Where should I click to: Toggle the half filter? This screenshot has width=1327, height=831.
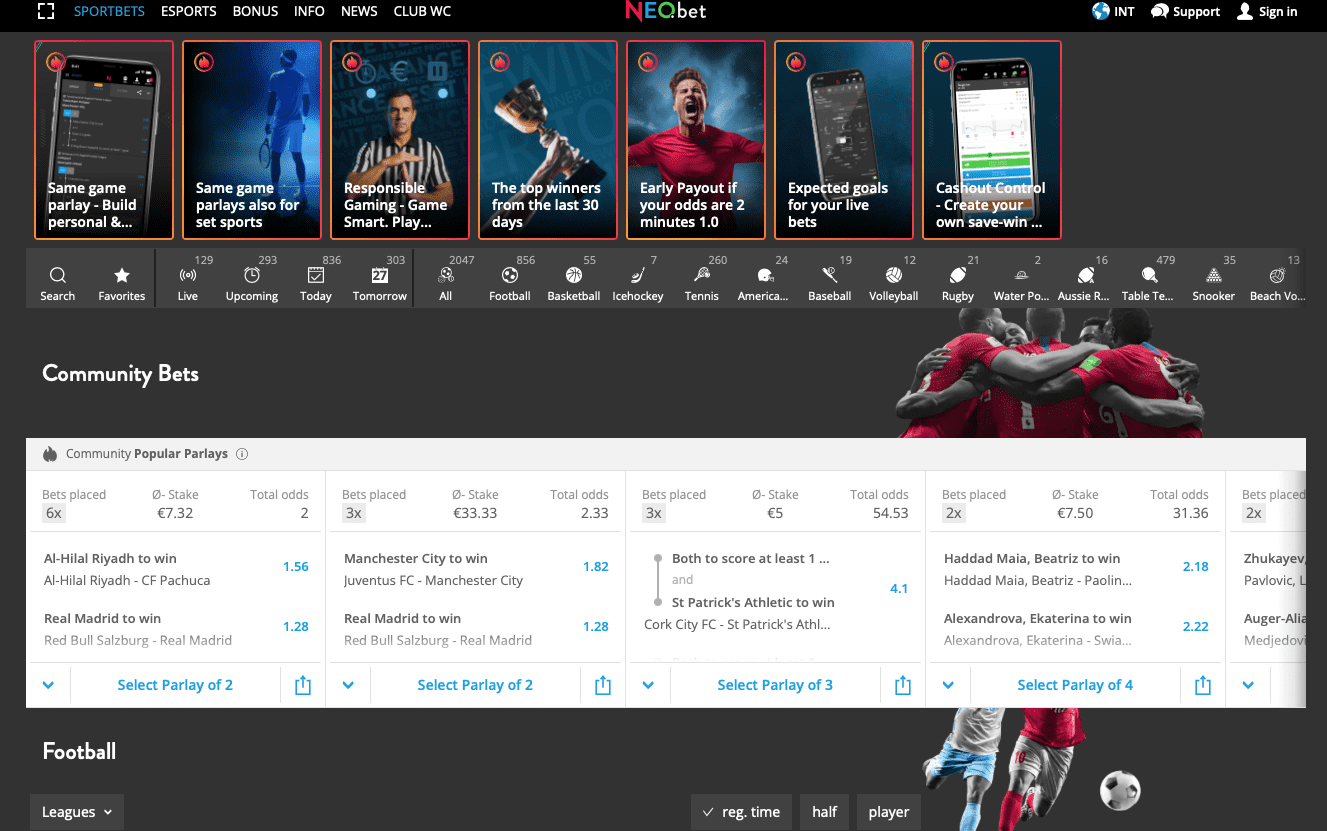(x=825, y=812)
